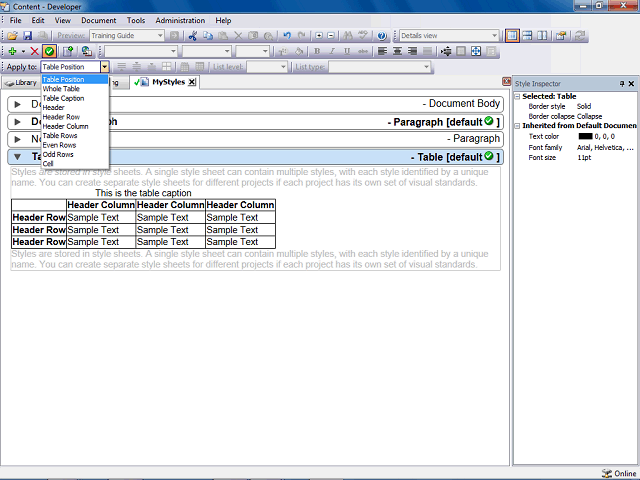Viewport: 640px width, 480px height.
Task: Pin the Style Inspector panel
Action: tap(622, 84)
